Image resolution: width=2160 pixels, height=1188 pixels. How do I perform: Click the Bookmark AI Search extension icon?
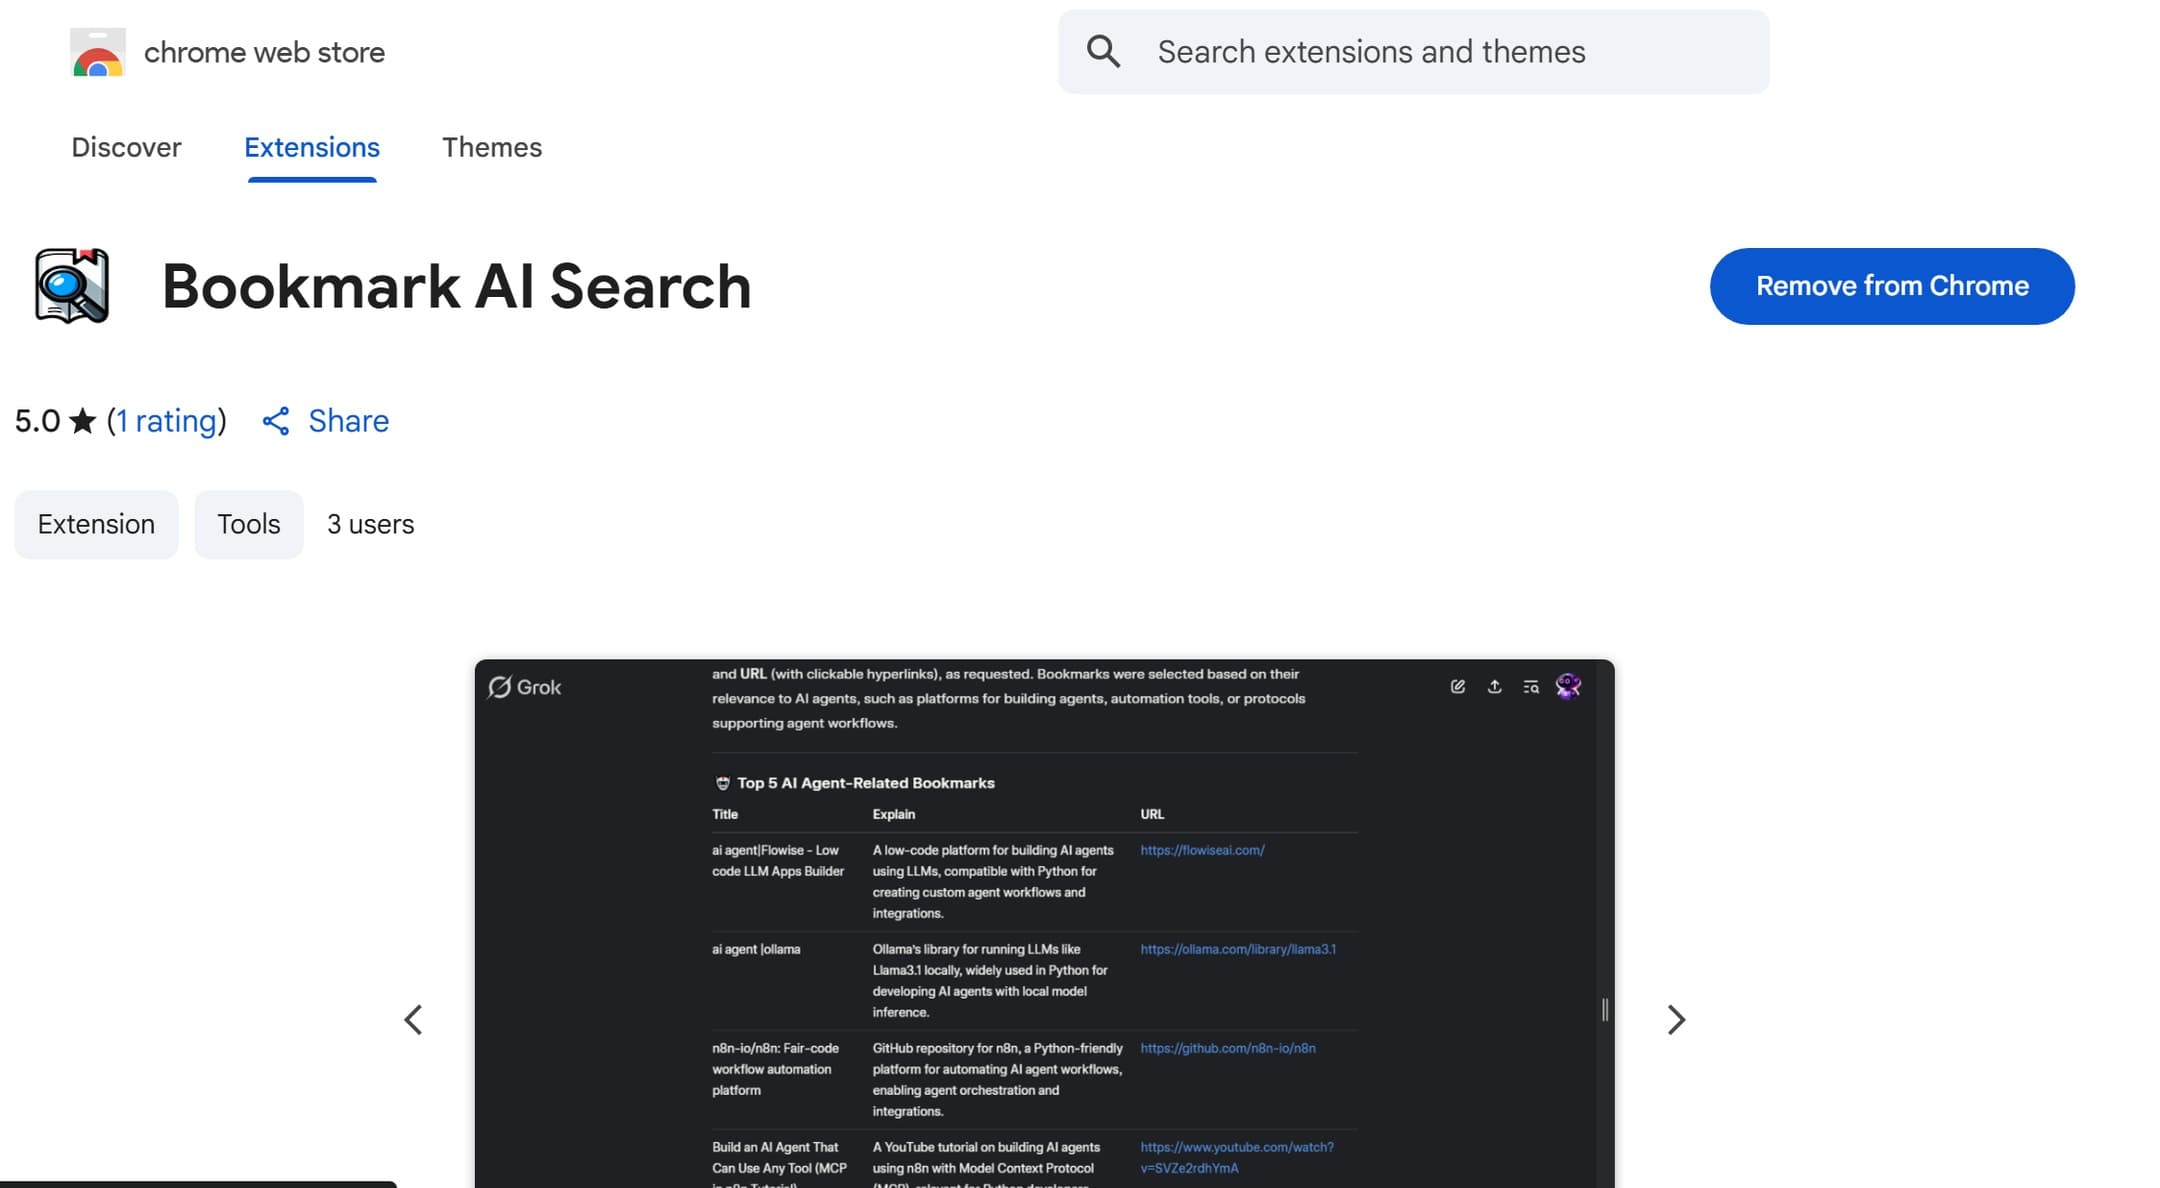(71, 286)
